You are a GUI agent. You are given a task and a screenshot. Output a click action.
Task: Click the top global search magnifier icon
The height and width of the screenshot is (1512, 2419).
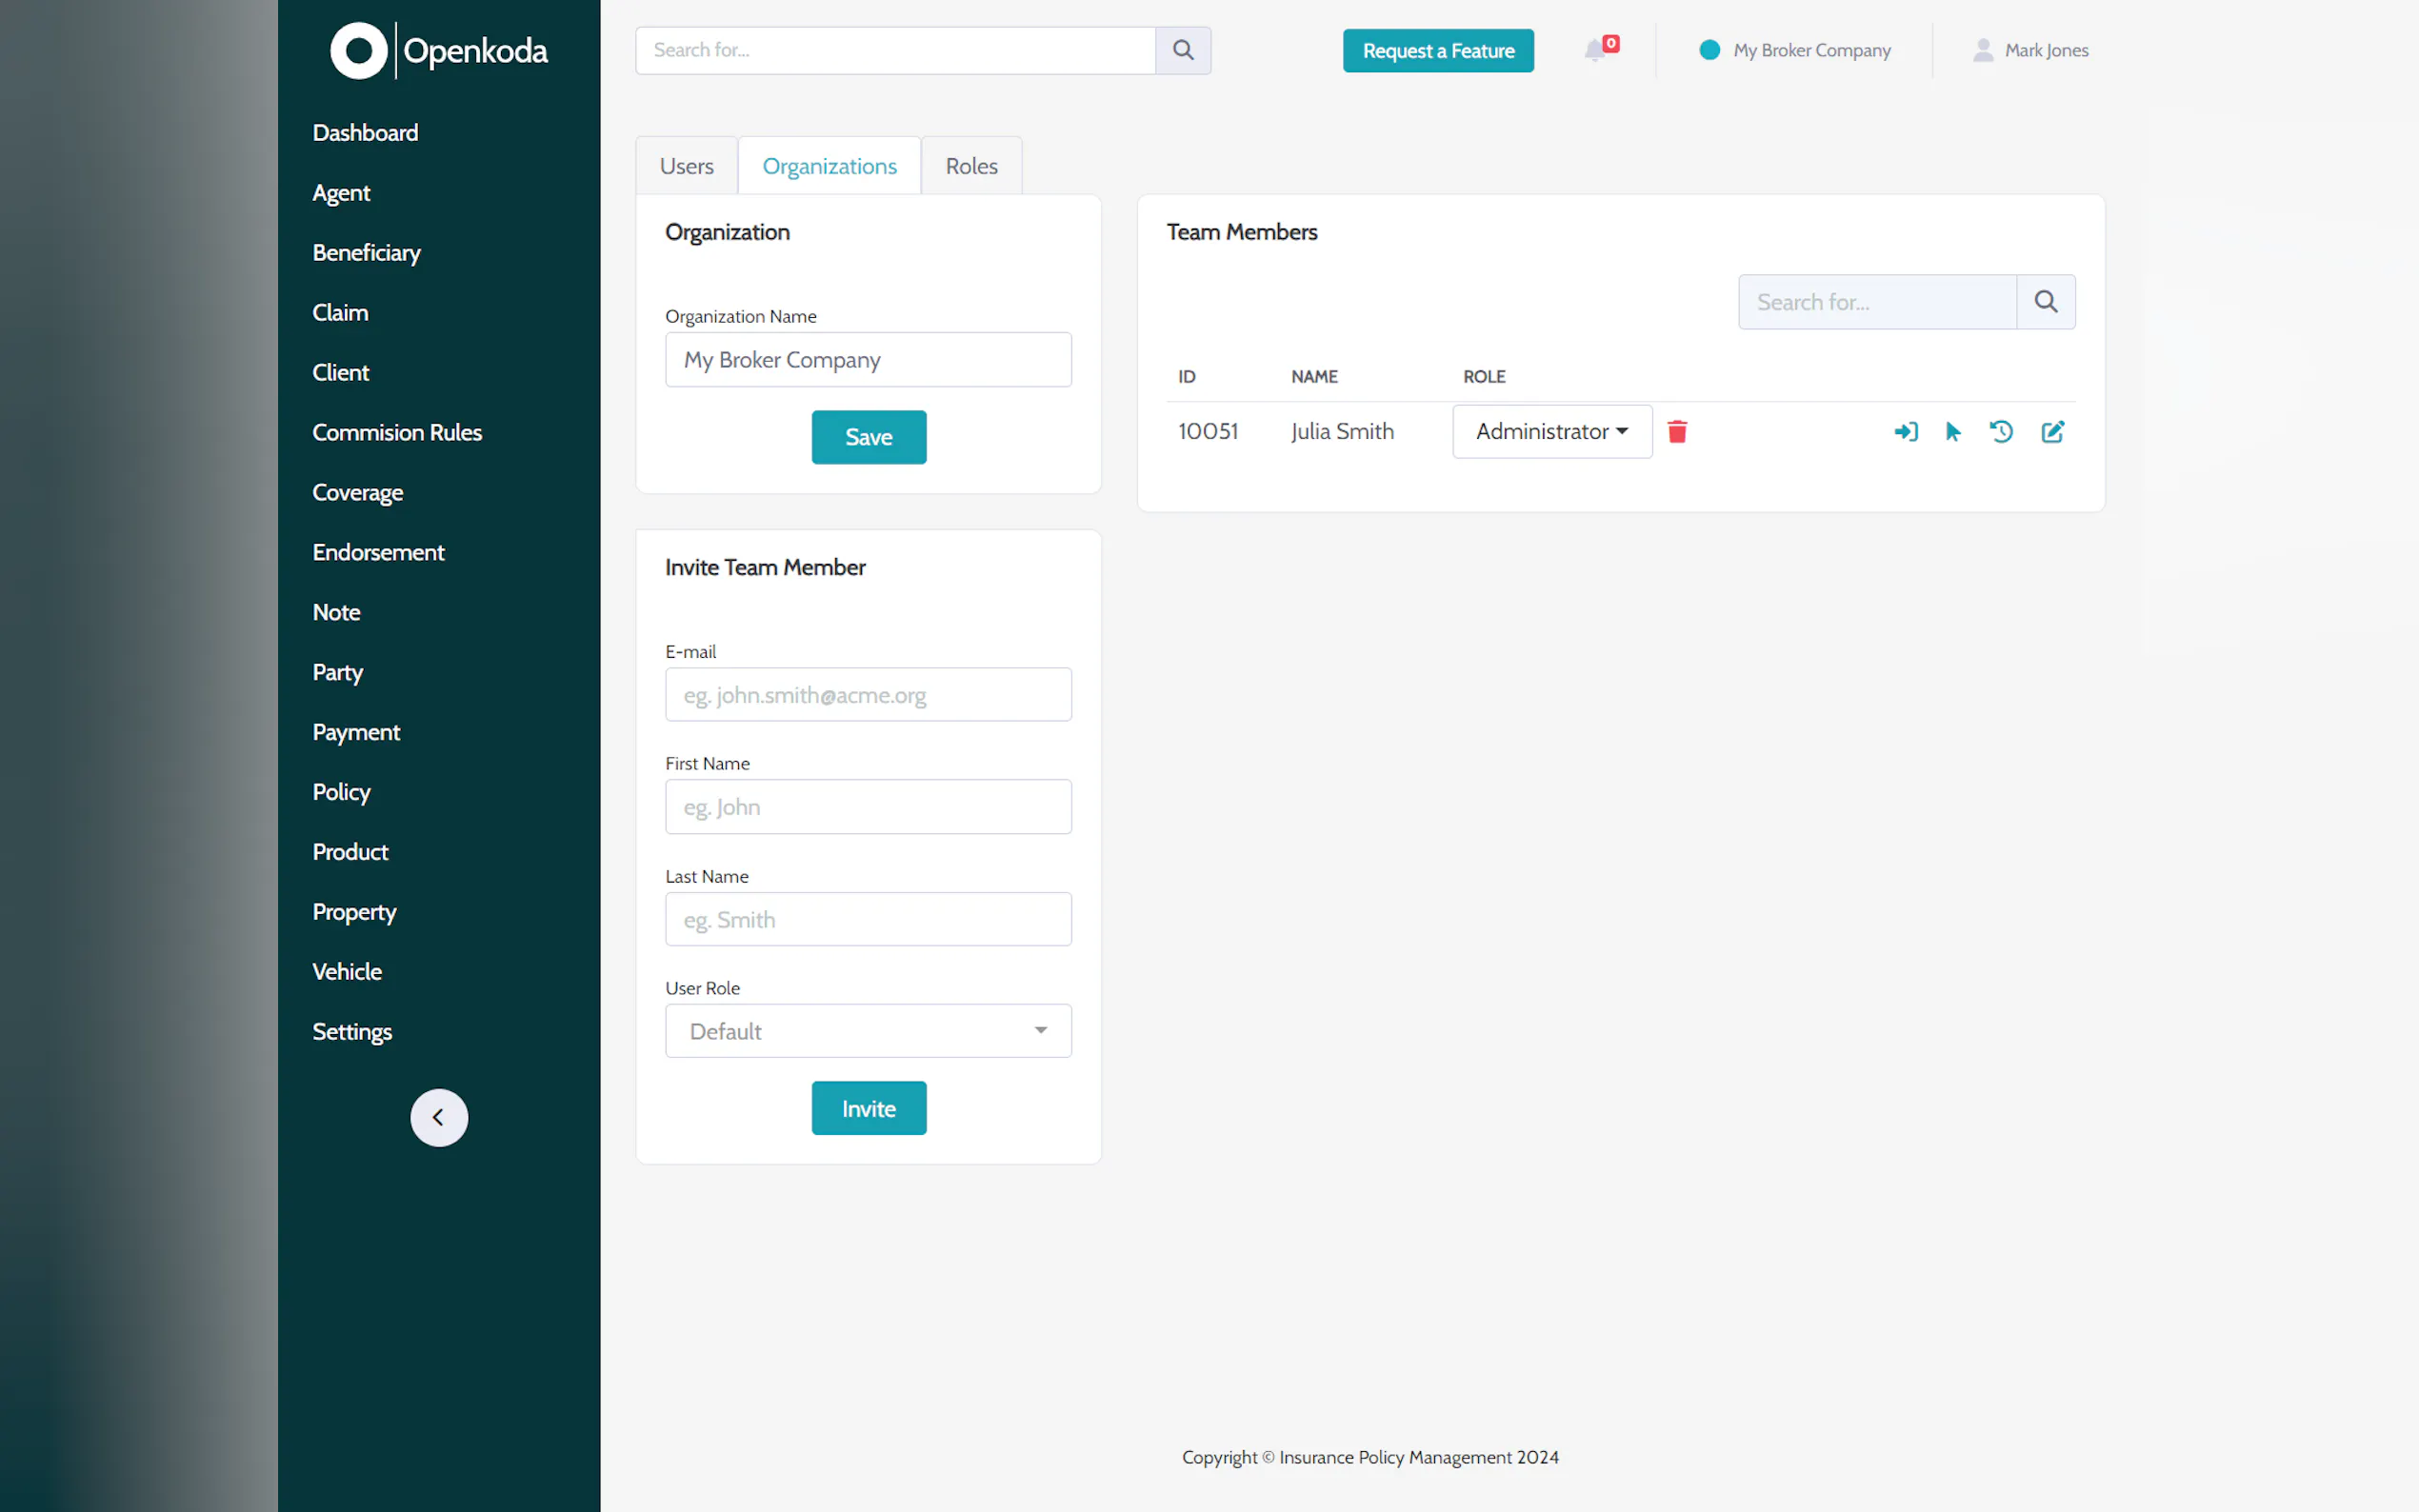click(1183, 50)
